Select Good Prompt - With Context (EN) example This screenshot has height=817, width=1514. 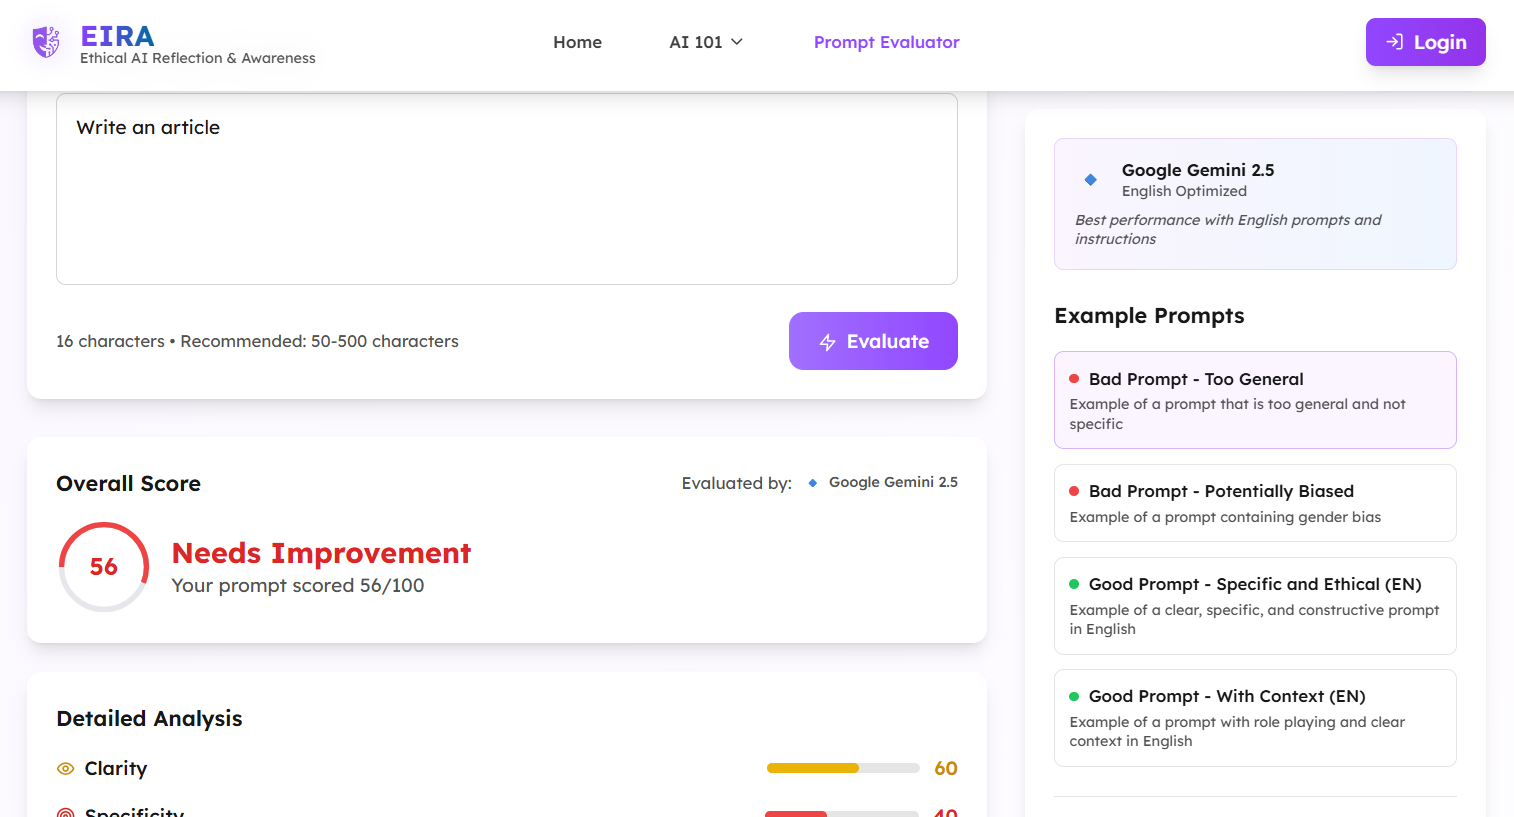click(1255, 718)
